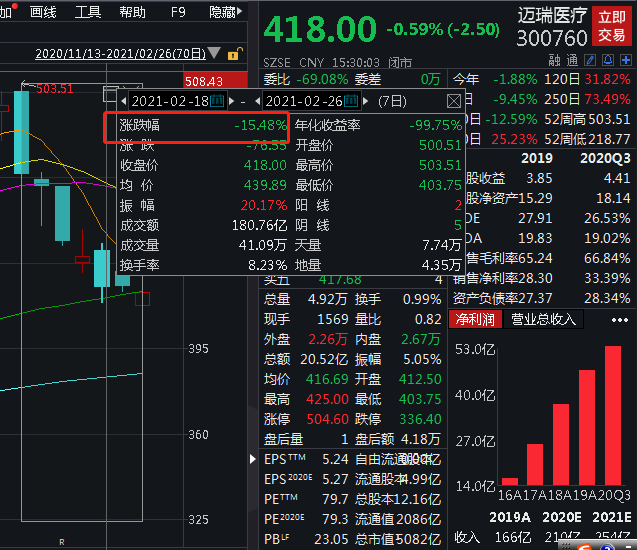637x550 pixels.
Task: Click the red 立即交易 button
Action: [612, 26]
